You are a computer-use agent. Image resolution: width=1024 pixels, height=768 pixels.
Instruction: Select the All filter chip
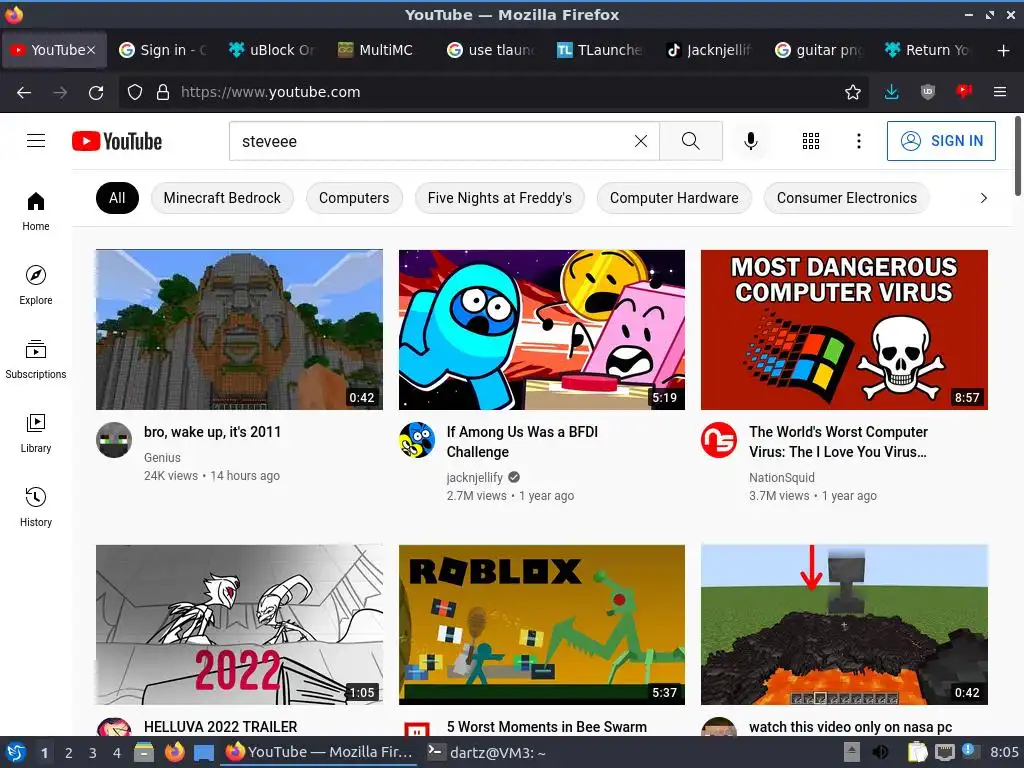point(117,198)
